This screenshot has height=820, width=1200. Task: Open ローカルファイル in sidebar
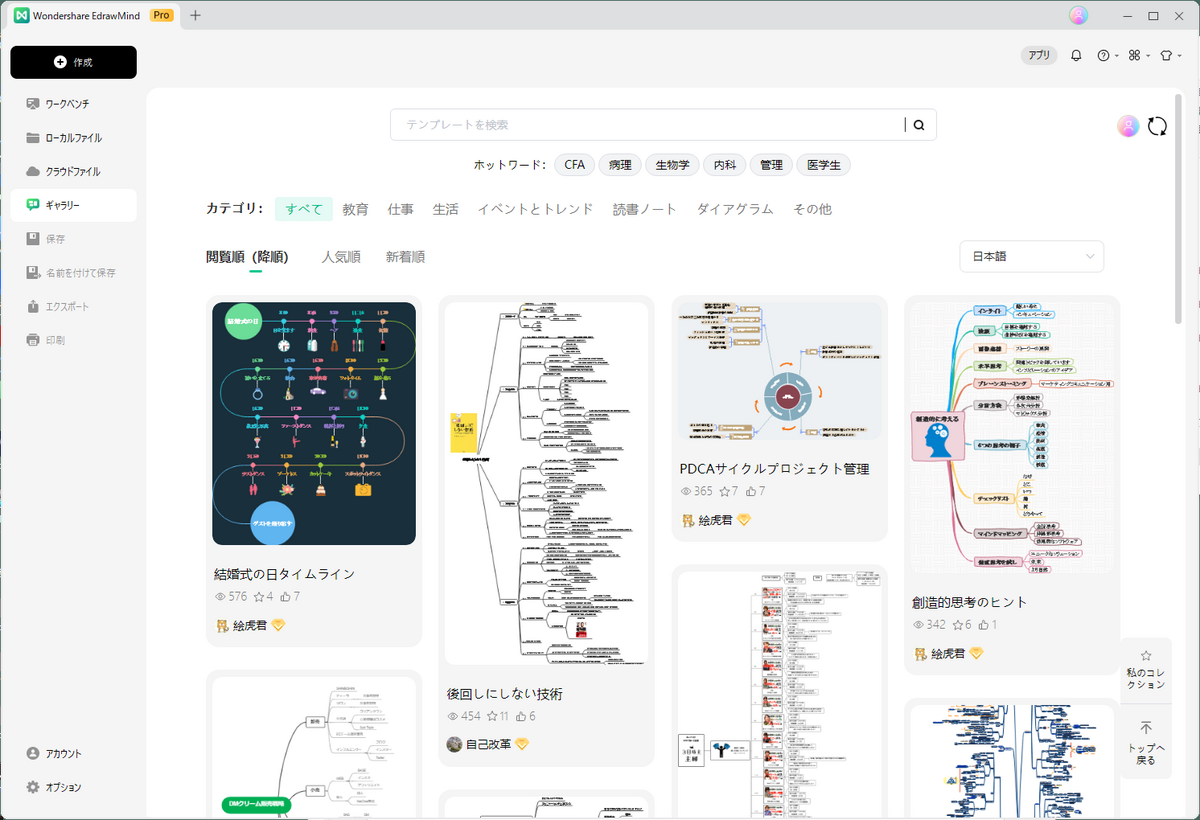pos(73,137)
